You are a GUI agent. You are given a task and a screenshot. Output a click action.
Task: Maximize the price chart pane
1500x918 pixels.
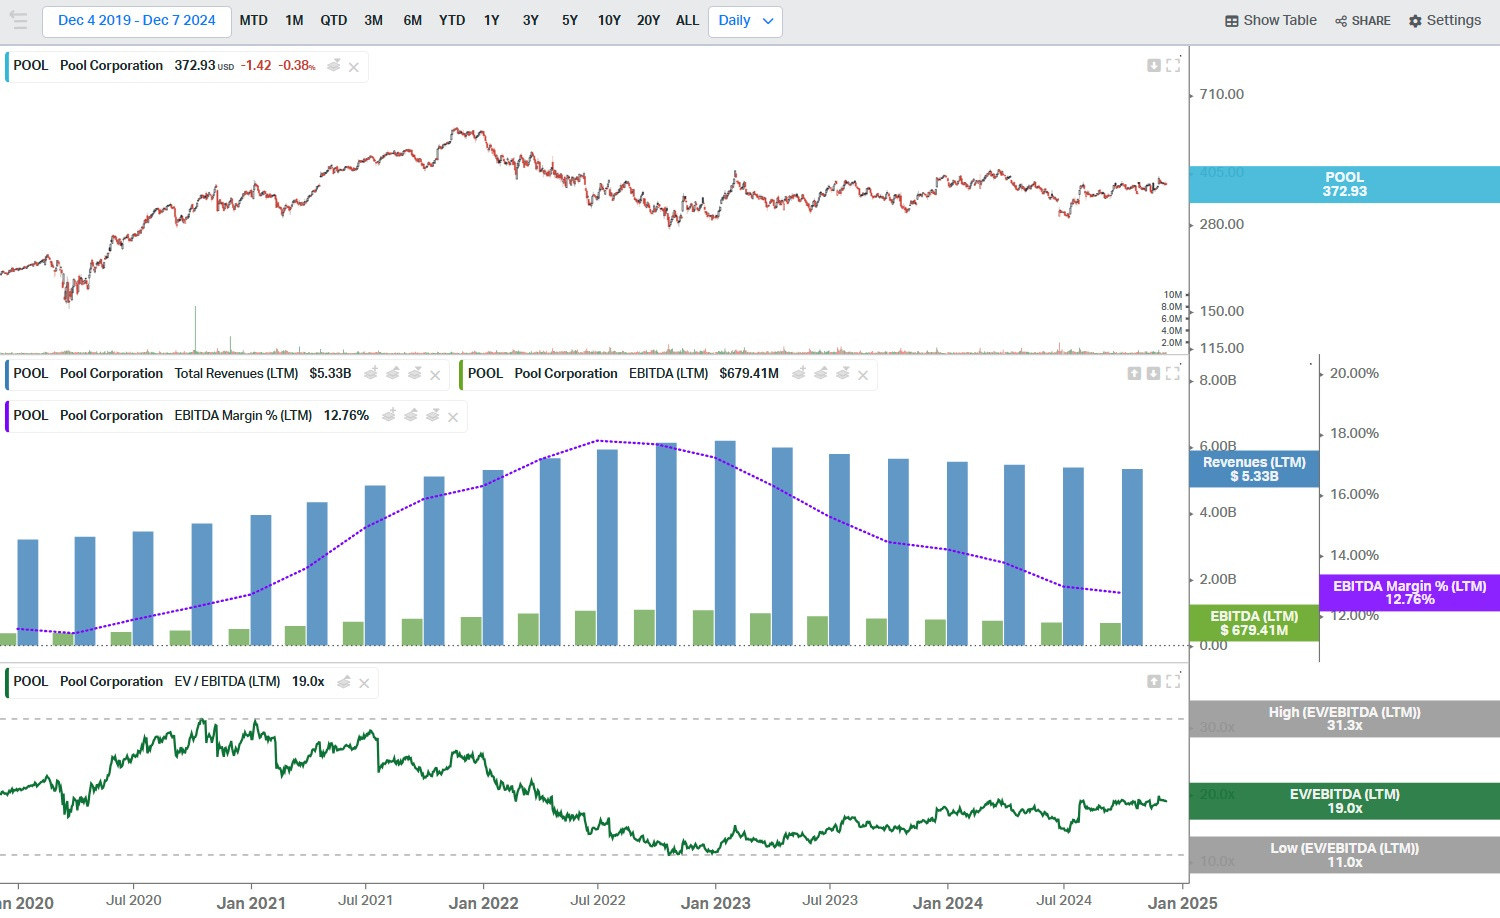1173,65
